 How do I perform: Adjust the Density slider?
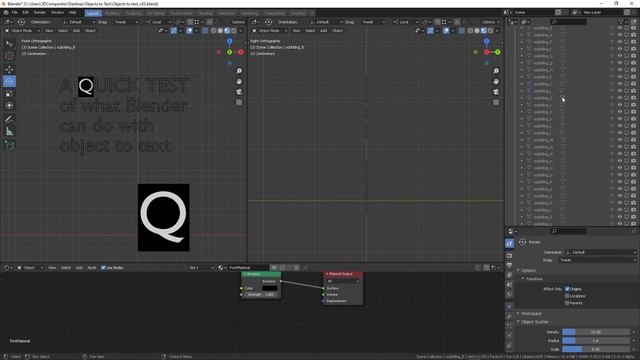tap(596, 332)
